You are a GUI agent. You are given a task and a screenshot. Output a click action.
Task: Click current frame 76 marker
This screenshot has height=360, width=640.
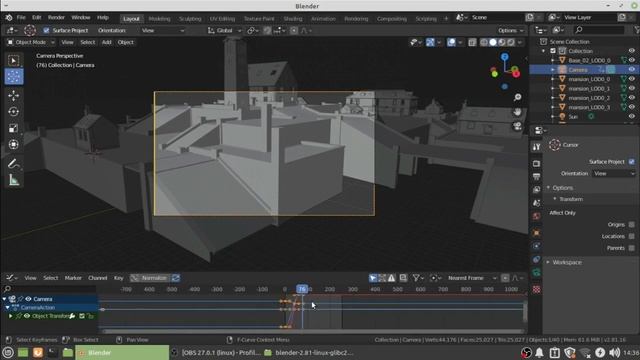point(302,289)
